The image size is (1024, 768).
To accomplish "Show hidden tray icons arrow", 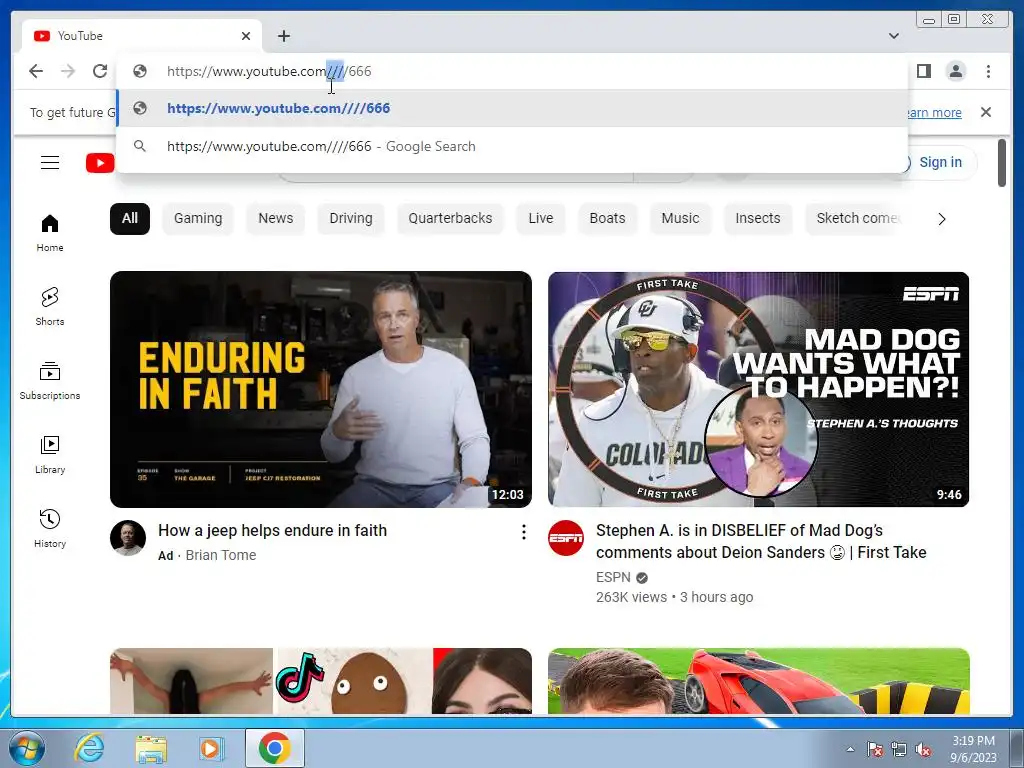I will tap(850, 749).
